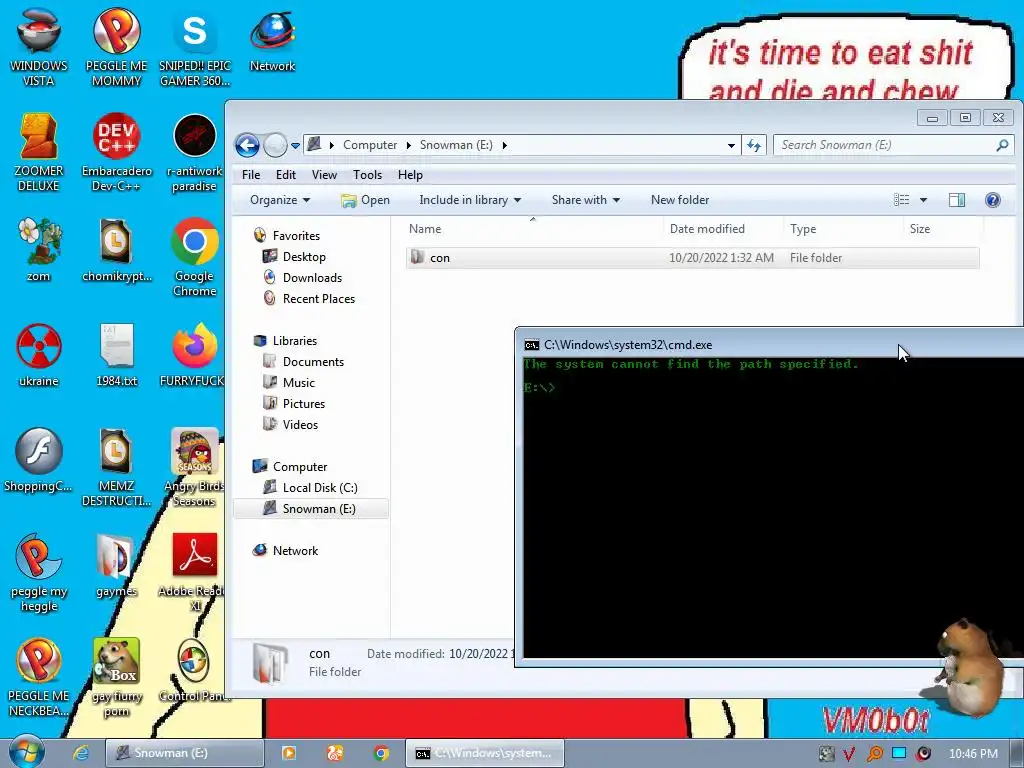Select the ShoppingC Flash desktop icon
Viewport: 1024px width, 768px height.
click(39, 460)
